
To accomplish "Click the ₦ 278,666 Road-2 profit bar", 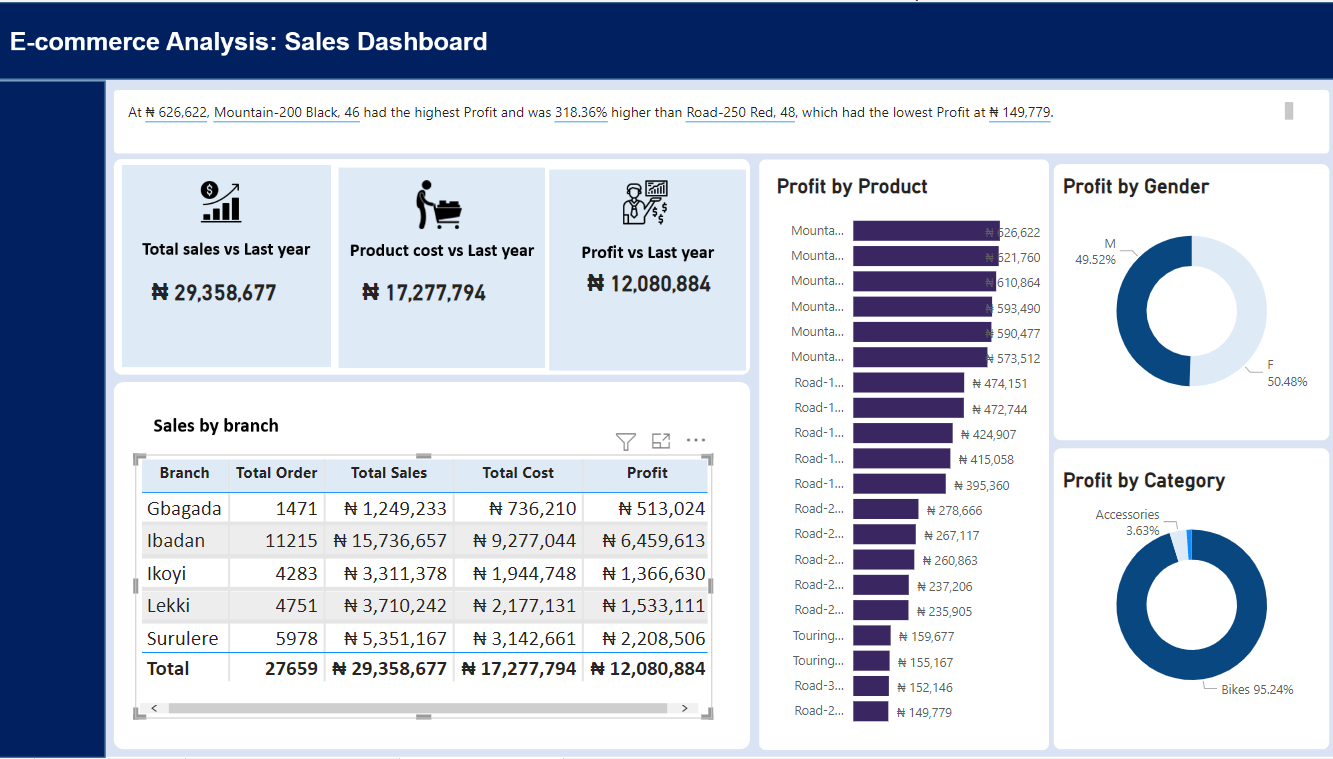I will click(x=886, y=509).
